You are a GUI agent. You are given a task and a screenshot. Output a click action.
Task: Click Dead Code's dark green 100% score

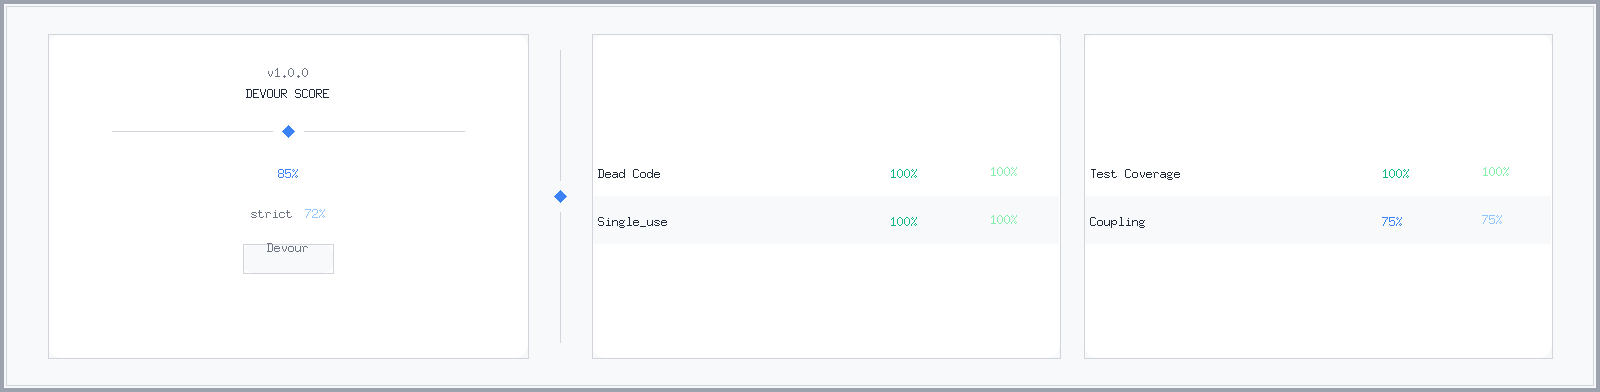[904, 174]
